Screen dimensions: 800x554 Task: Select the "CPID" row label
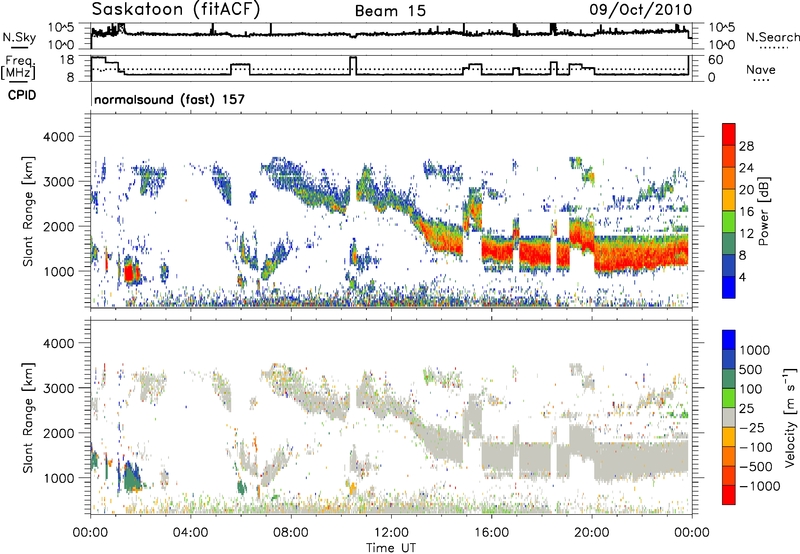22,95
